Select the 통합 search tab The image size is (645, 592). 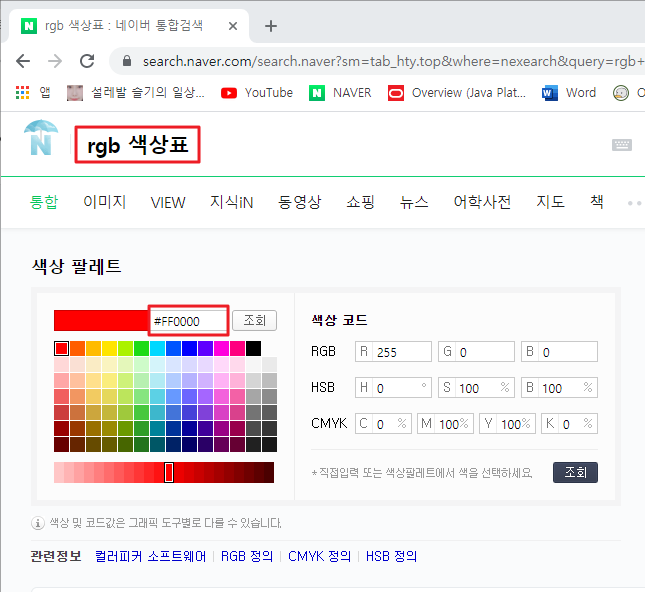click(x=44, y=202)
